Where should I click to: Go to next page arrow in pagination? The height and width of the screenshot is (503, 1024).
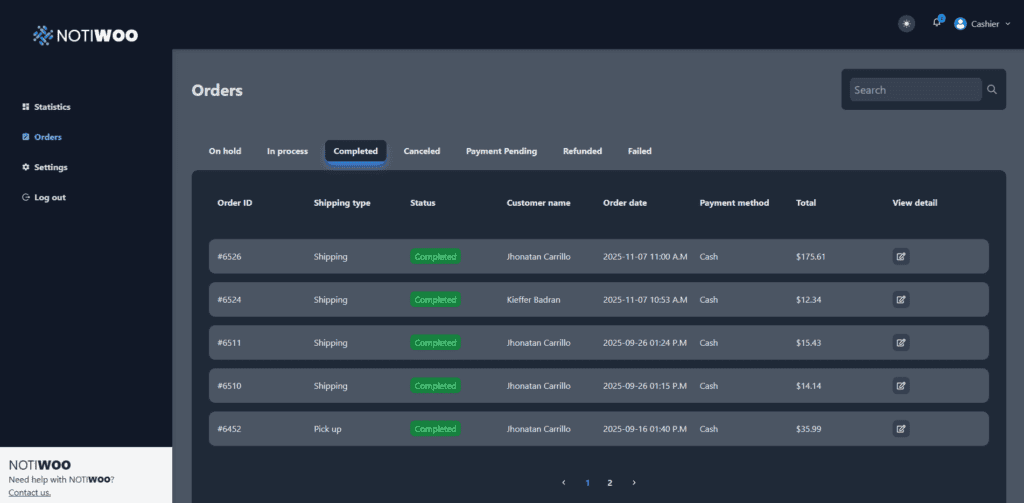[x=633, y=483]
